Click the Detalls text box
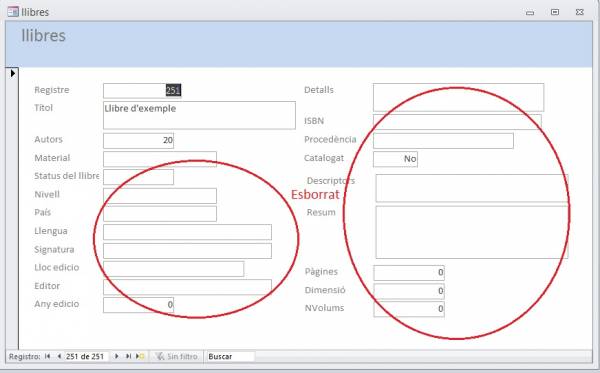Viewport: 600px width, 373px height. point(458,97)
